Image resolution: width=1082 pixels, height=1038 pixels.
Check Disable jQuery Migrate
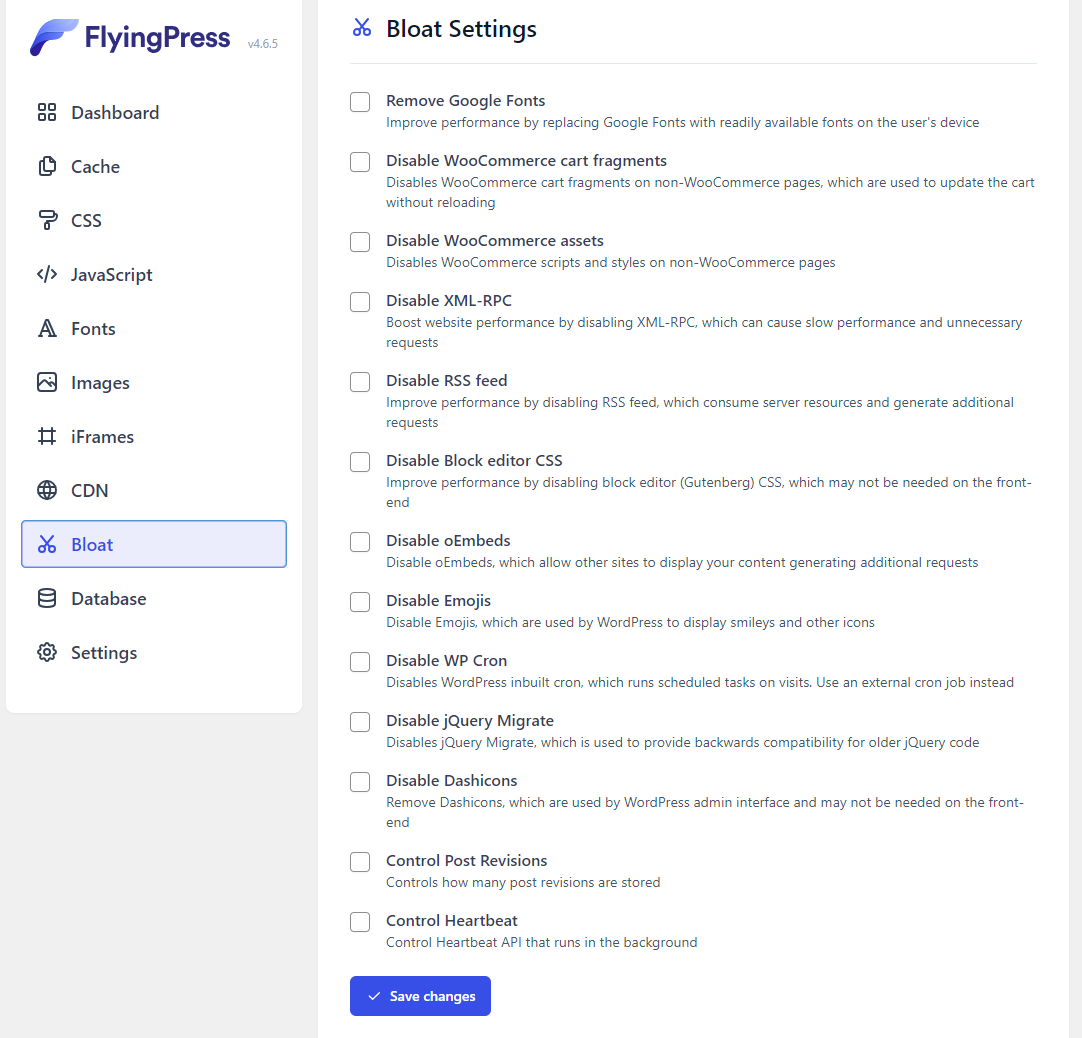pyautogui.click(x=359, y=721)
